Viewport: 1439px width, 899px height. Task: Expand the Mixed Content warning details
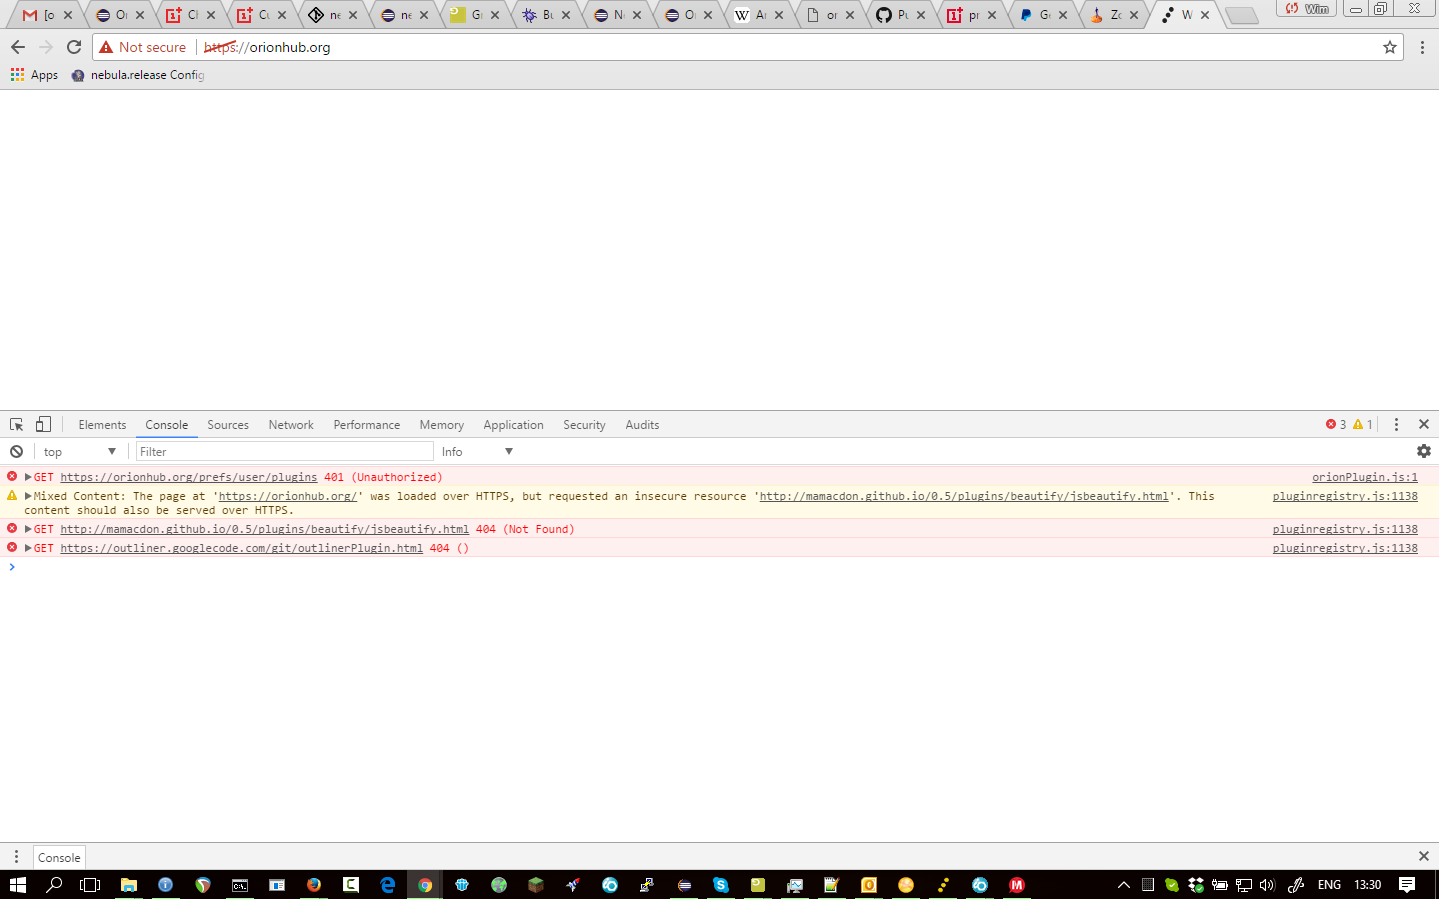click(27, 495)
